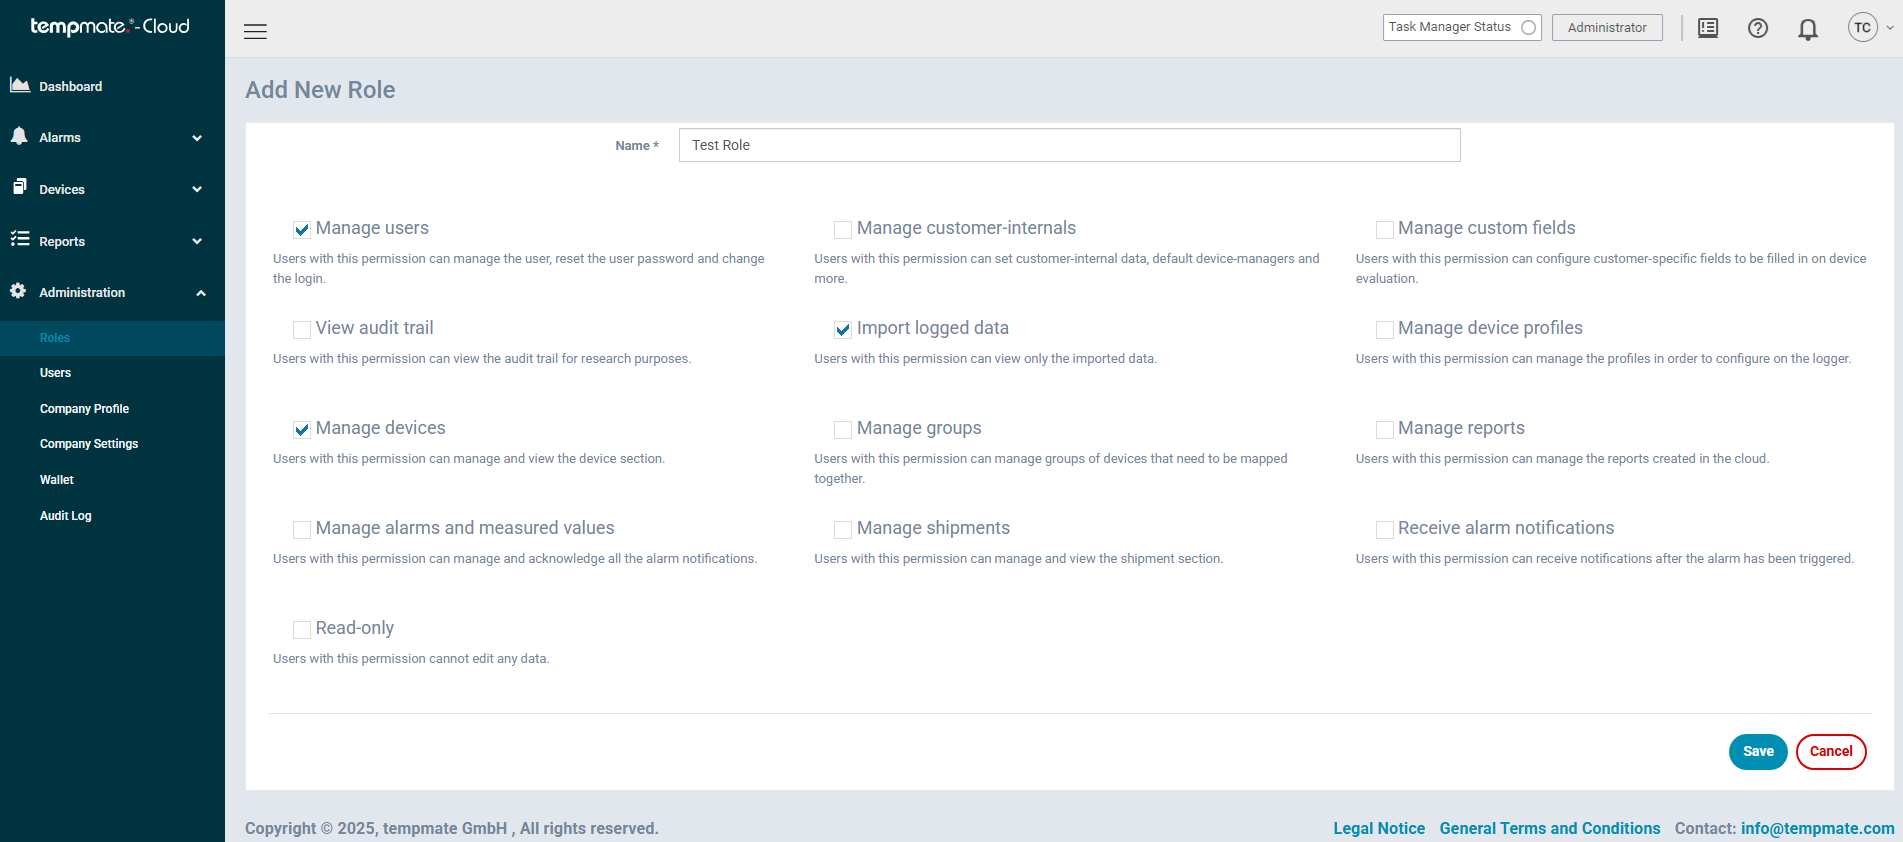Viewport: 1903px width, 842px height.
Task: Click the Alarms bell icon in sidebar
Action: [x=19, y=136]
